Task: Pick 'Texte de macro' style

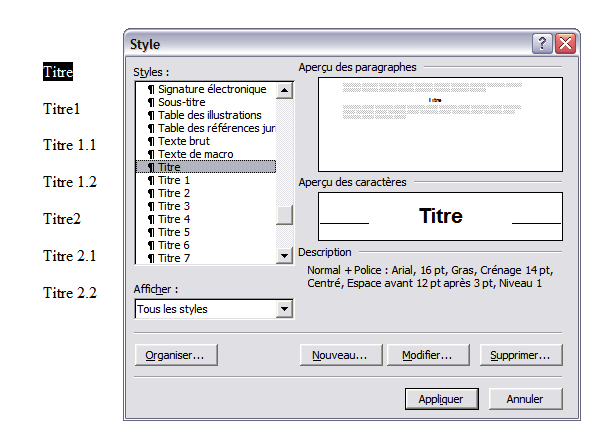Action: point(195,154)
